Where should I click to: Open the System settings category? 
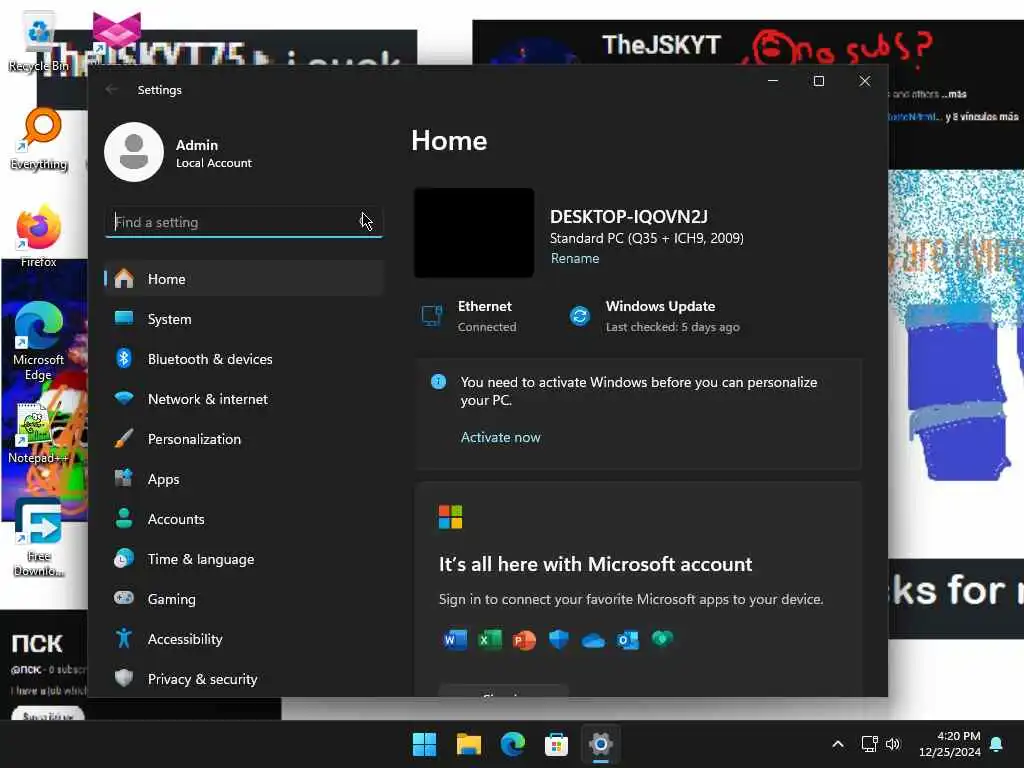pyautogui.click(x=244, y=319)
